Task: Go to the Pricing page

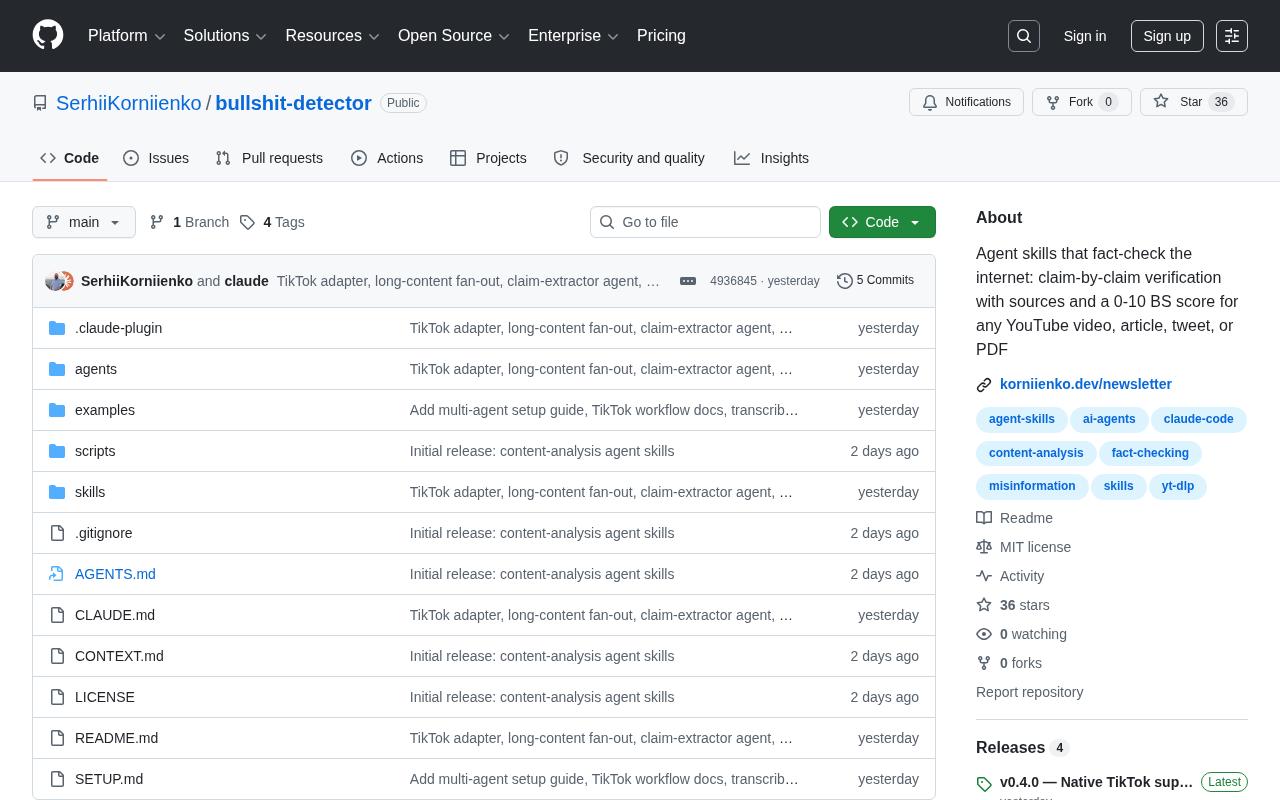Action: tap(661, 36)
